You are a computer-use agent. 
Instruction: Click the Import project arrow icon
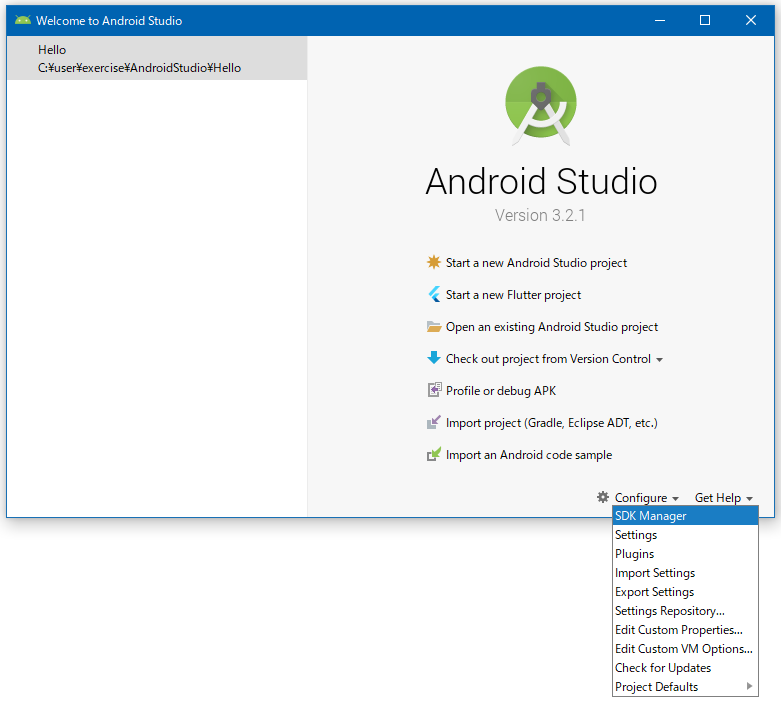click(433, 422)
